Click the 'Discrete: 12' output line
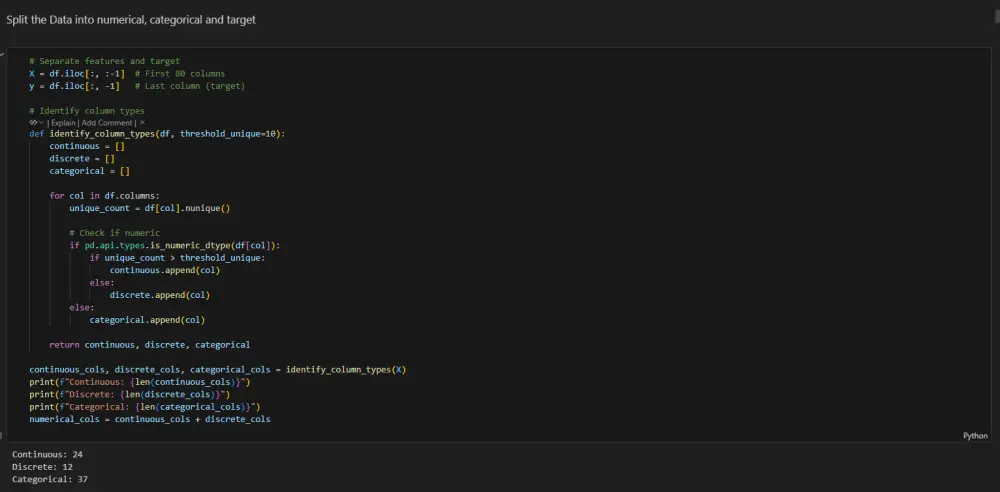Viewport: 1000px width, 492px height. (x=42, y=467)
